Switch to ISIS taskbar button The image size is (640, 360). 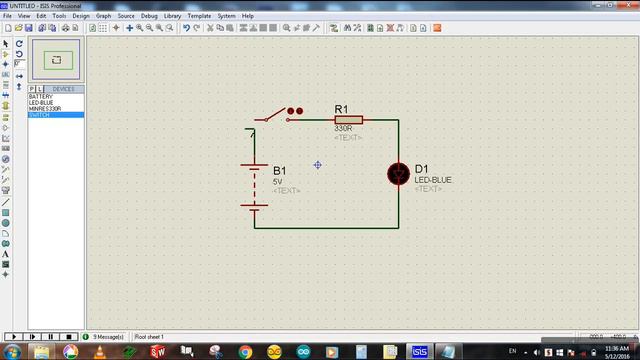[419, 351]
